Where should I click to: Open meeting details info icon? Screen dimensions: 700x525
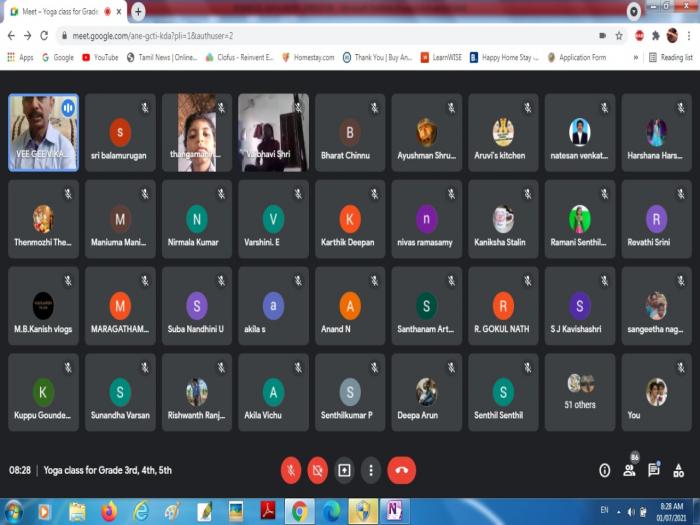coord(604,470)
